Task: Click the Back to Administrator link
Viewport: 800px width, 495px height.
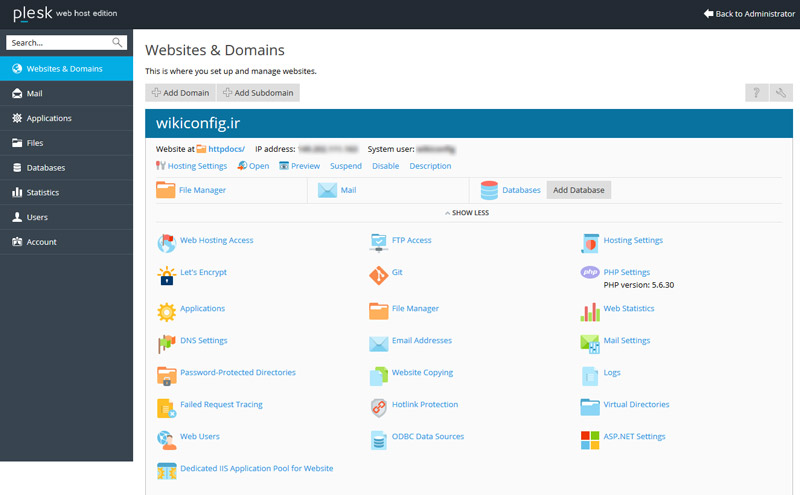Action: (749, 14)
